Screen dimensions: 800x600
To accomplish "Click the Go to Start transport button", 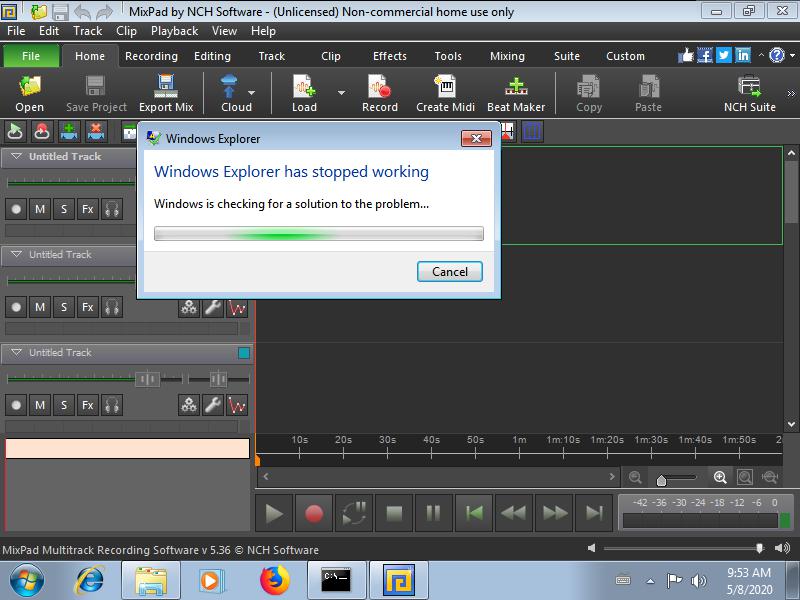I will (474, 513).
